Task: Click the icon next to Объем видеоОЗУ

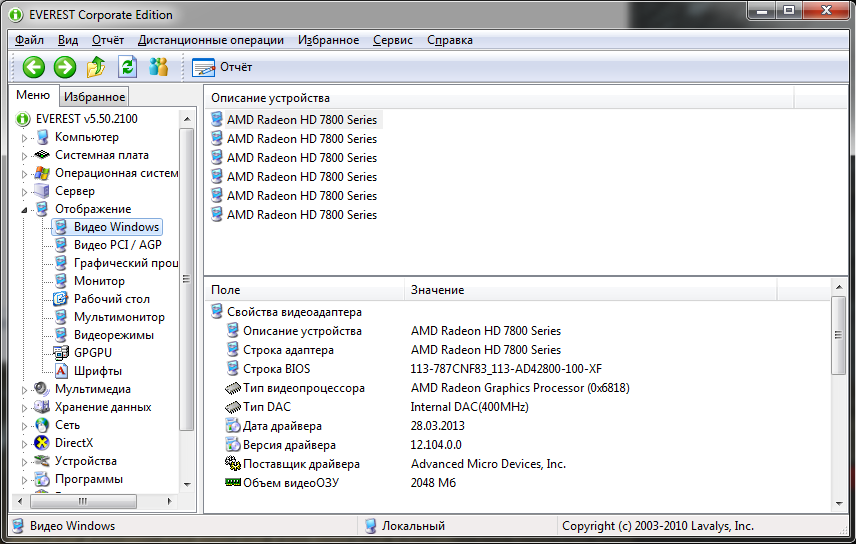Action: coord(233,483)
